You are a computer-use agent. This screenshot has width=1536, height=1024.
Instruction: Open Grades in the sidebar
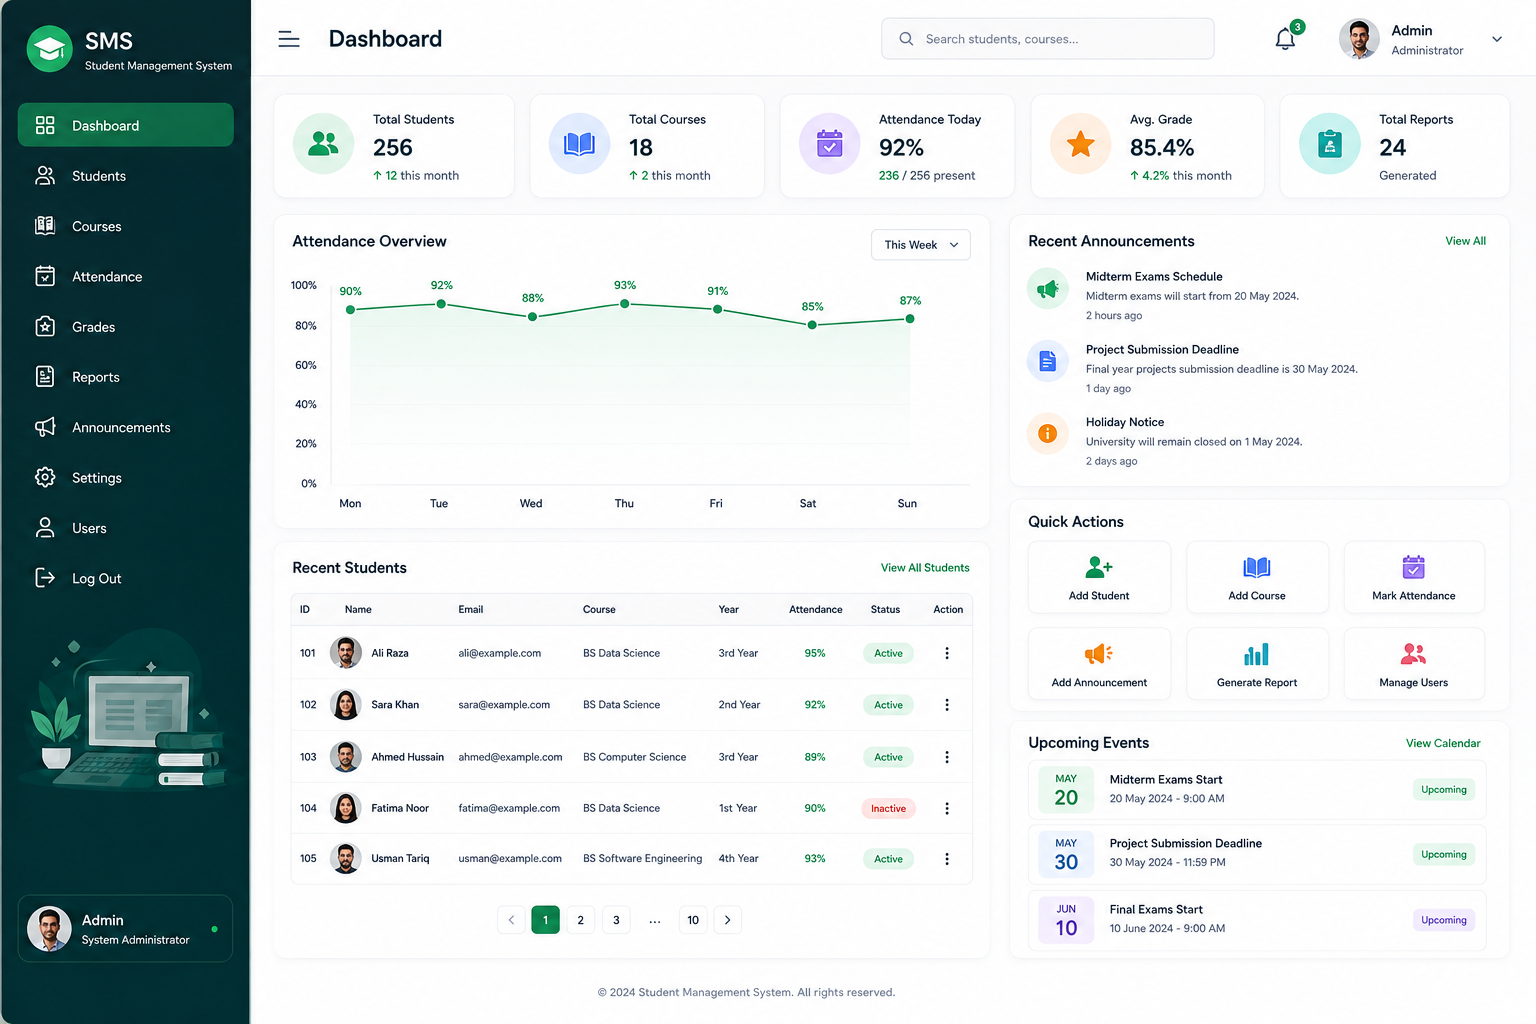click(x=126, y=327)
